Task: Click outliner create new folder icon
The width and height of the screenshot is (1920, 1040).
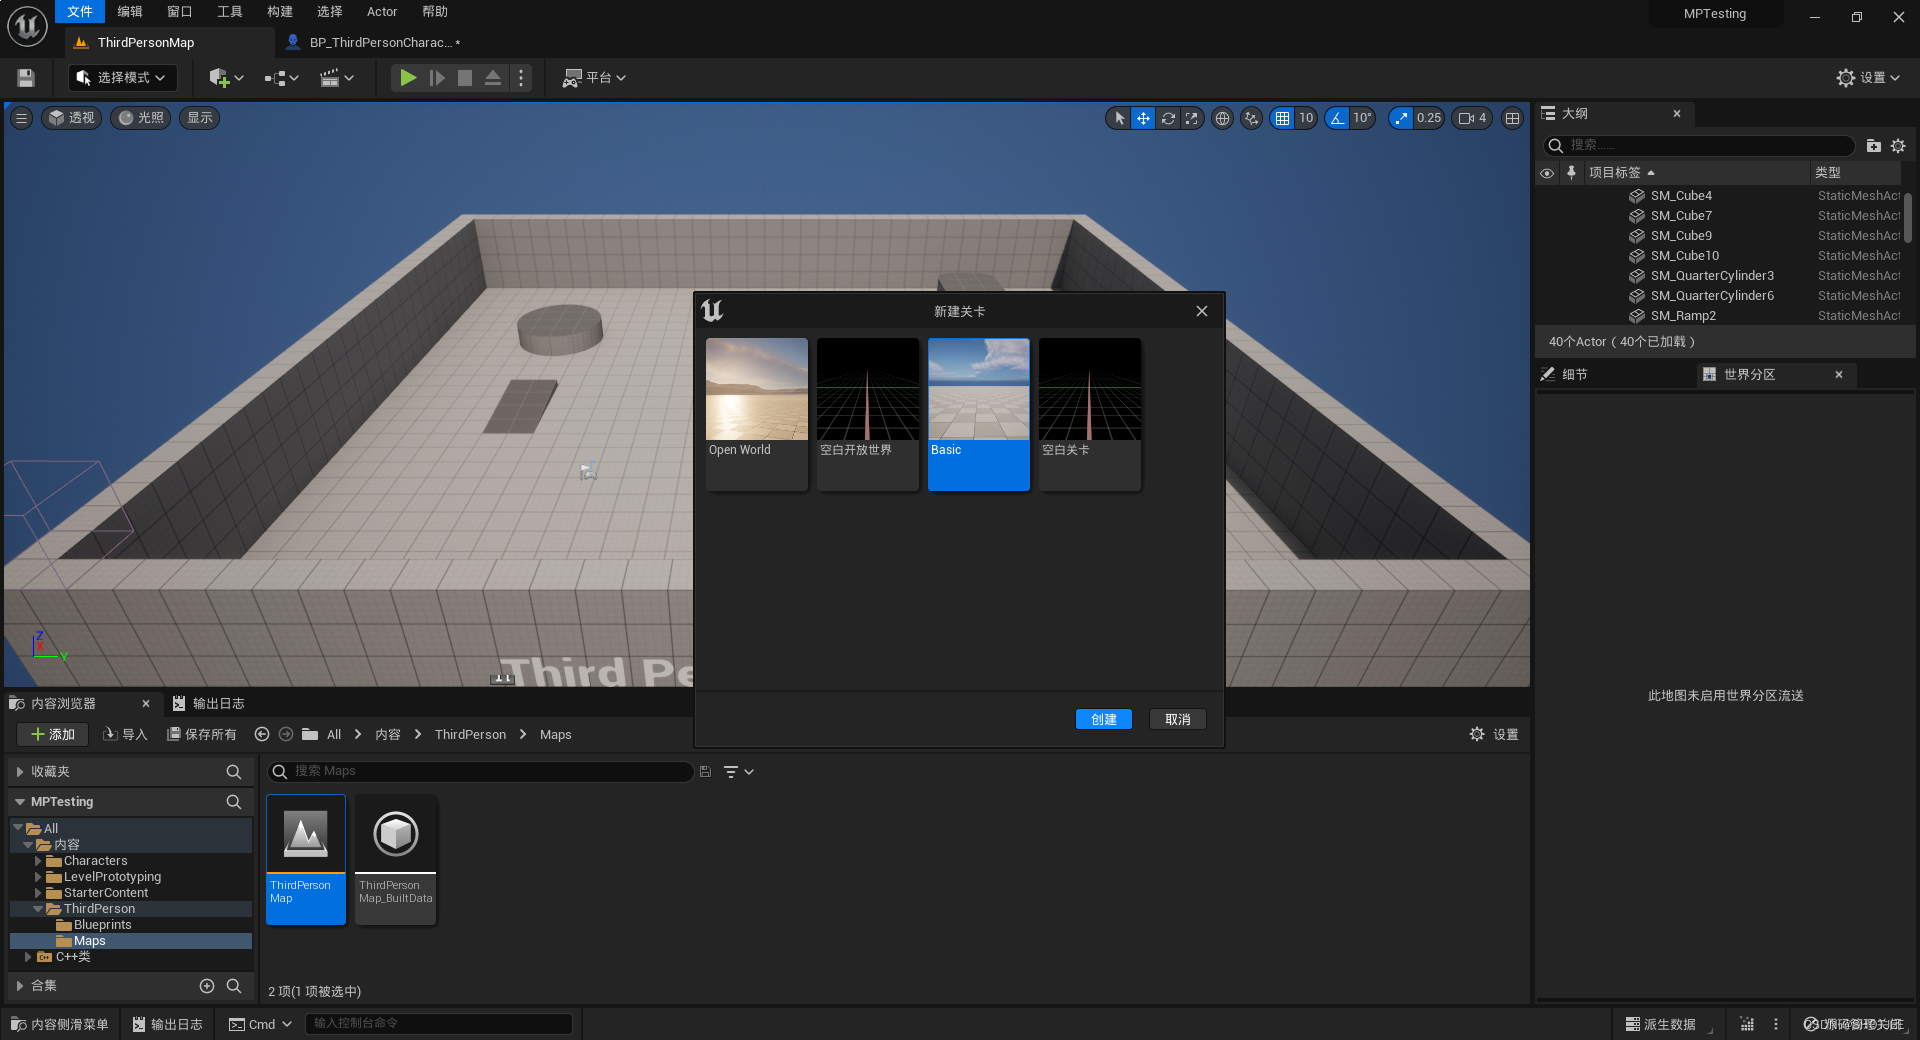Action: (1874, 145)
